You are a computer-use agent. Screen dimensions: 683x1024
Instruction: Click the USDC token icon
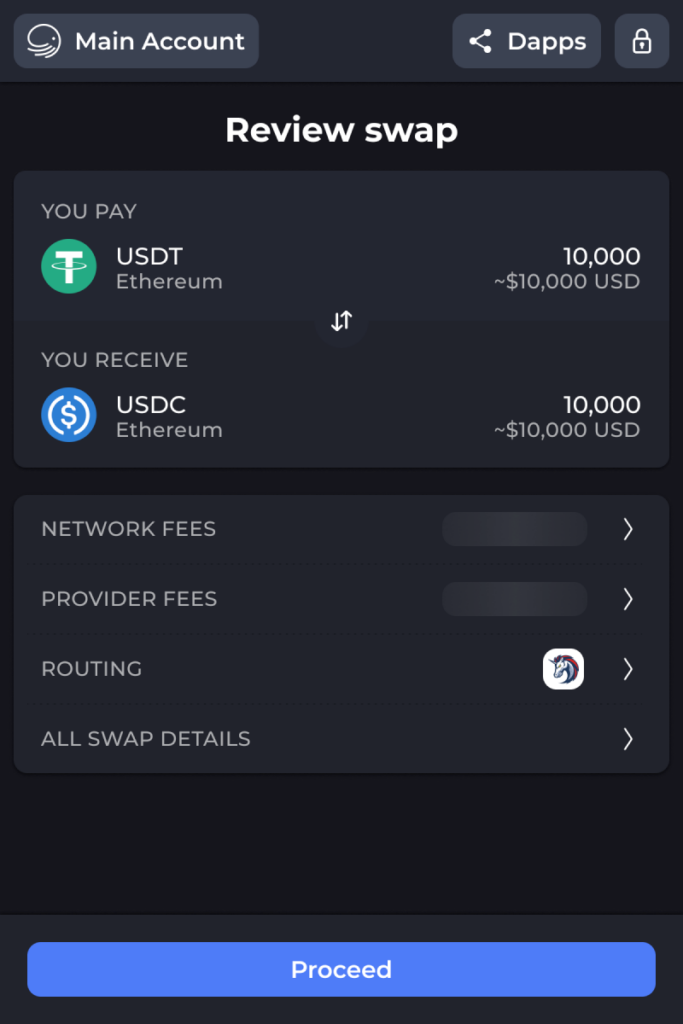tap(66, 414)
